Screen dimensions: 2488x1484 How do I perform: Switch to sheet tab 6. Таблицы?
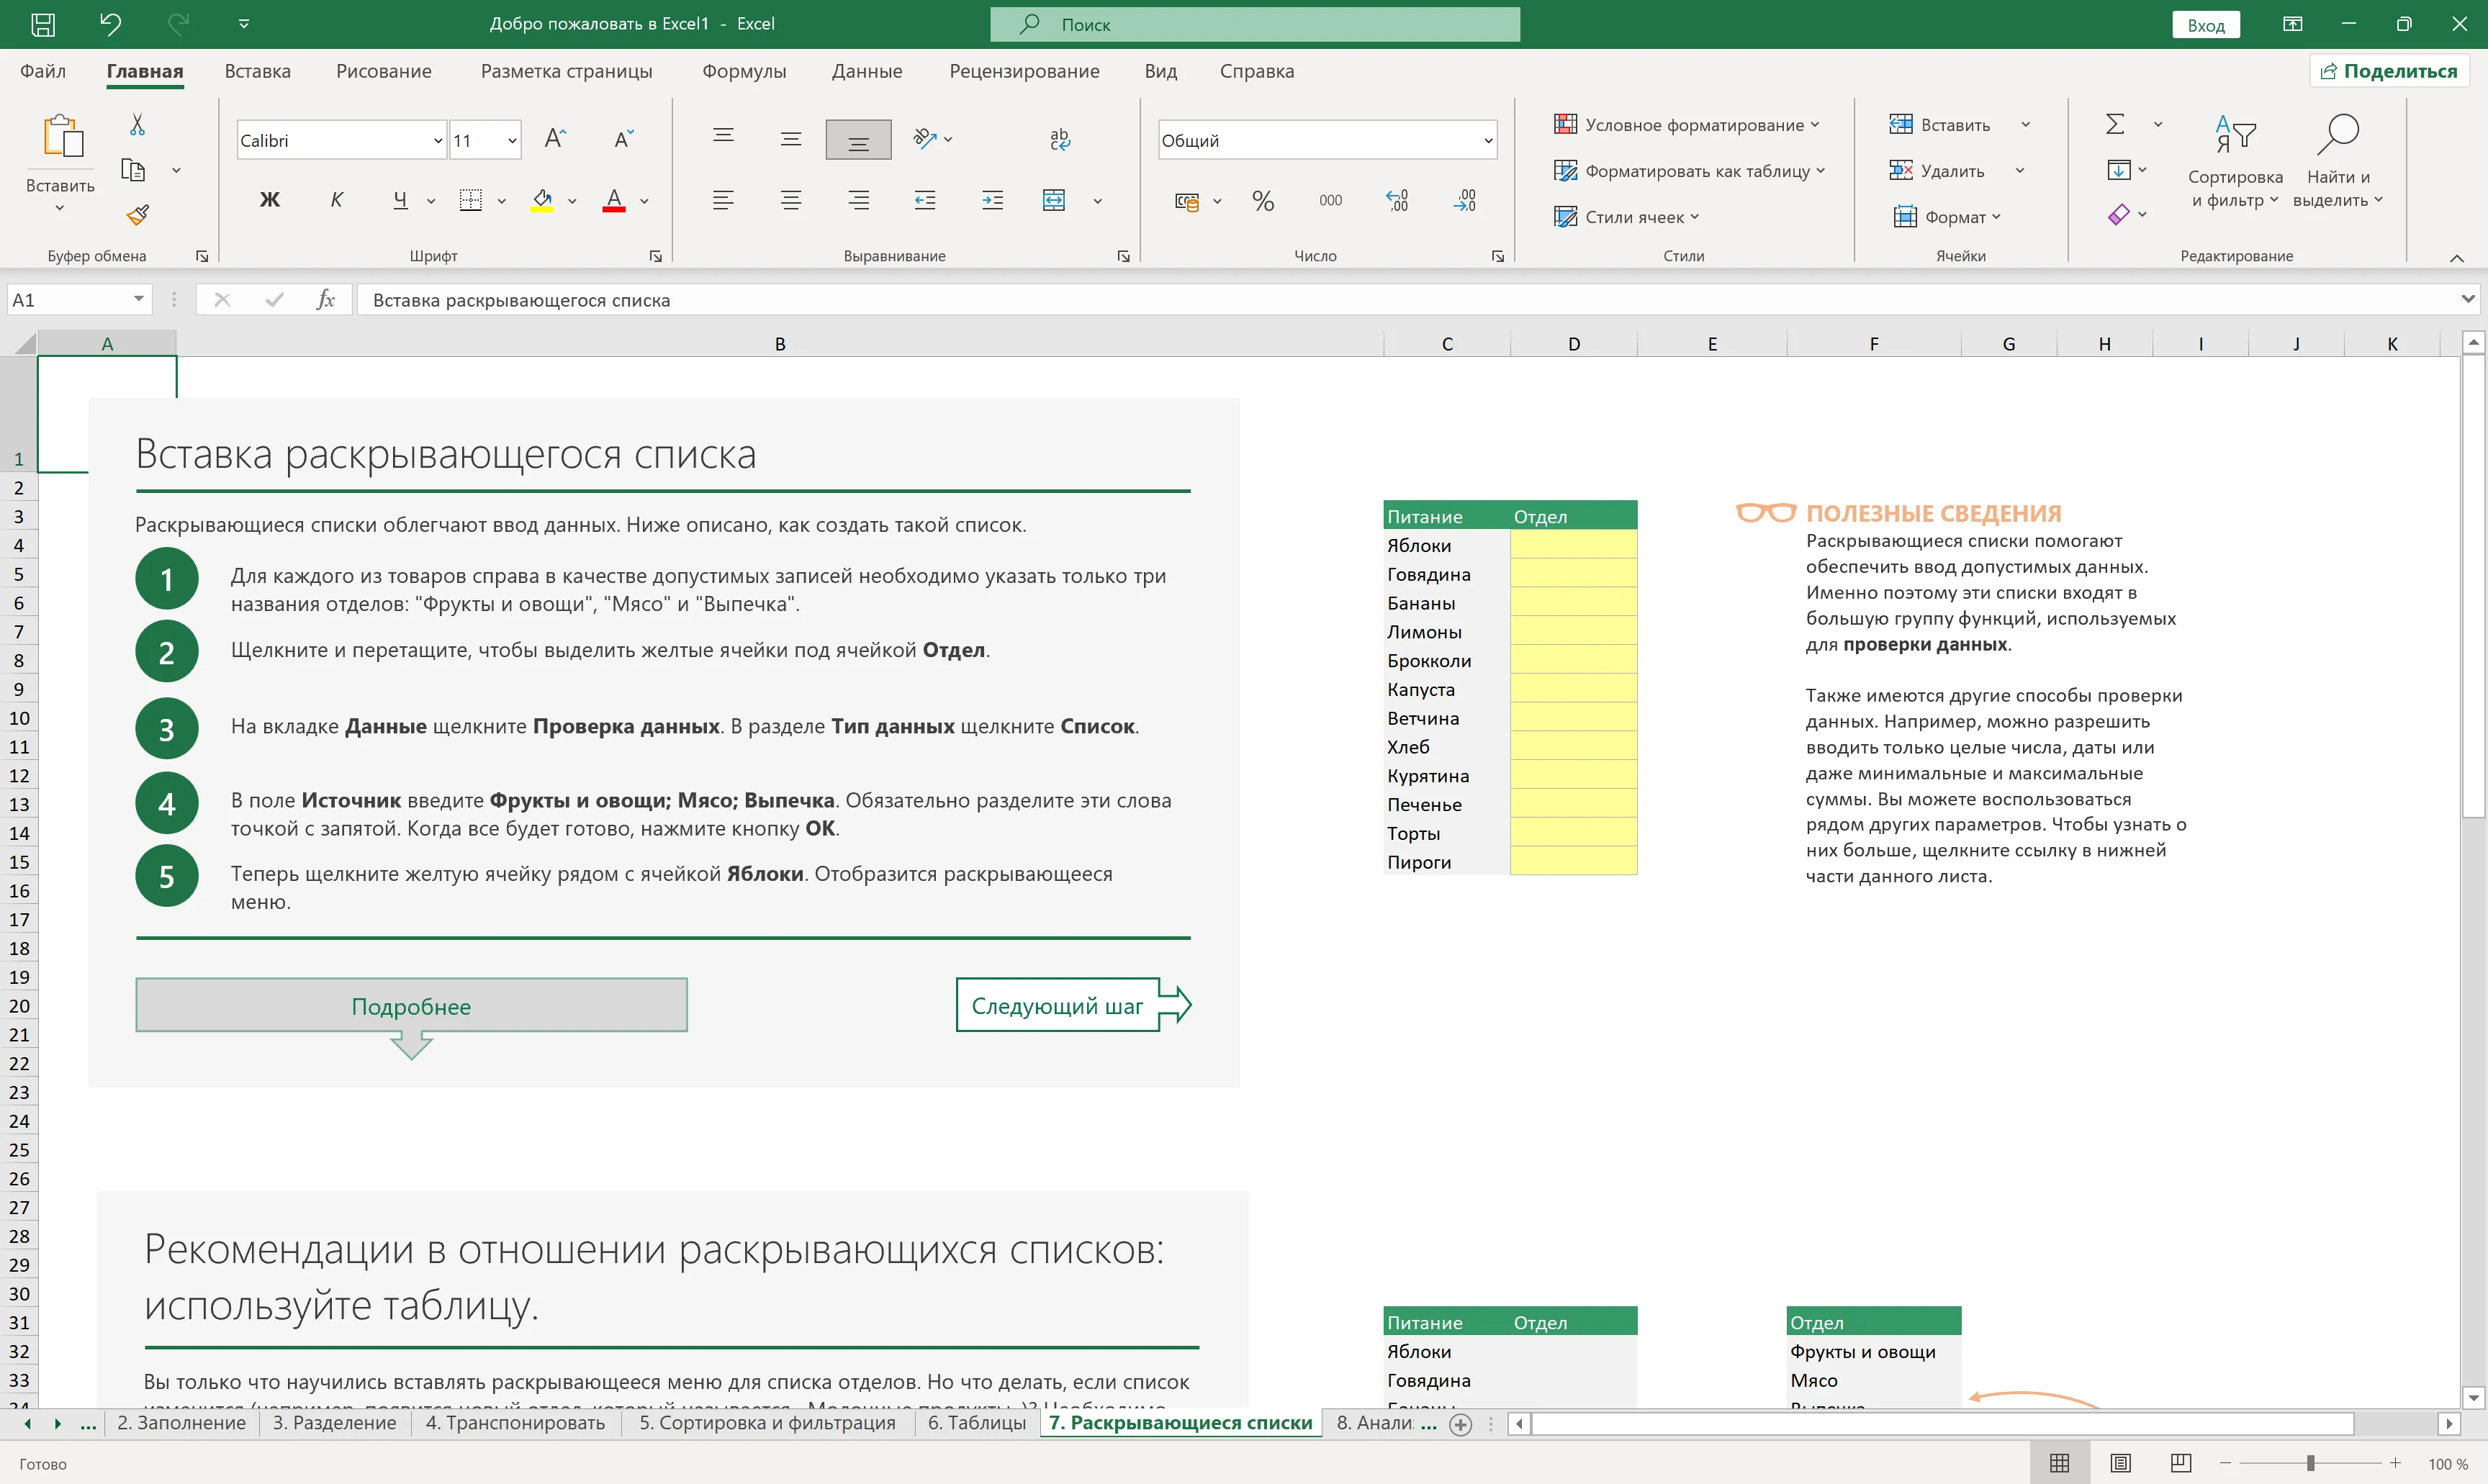tap(976, 1423)
